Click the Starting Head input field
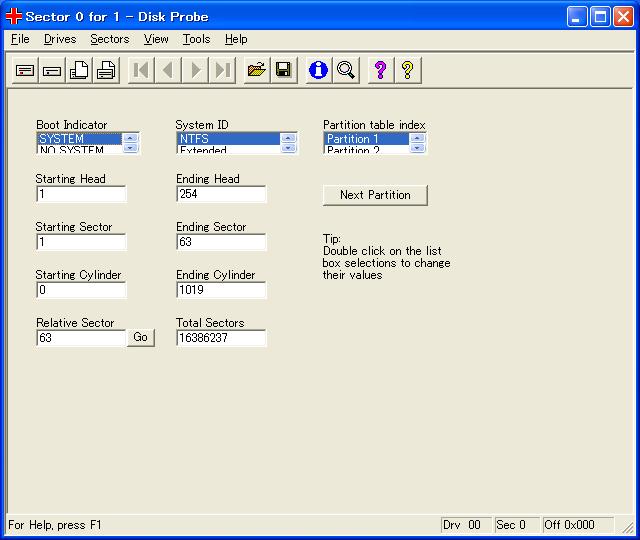The width and height of the screenshot is (640, 540). click(81, 194)
